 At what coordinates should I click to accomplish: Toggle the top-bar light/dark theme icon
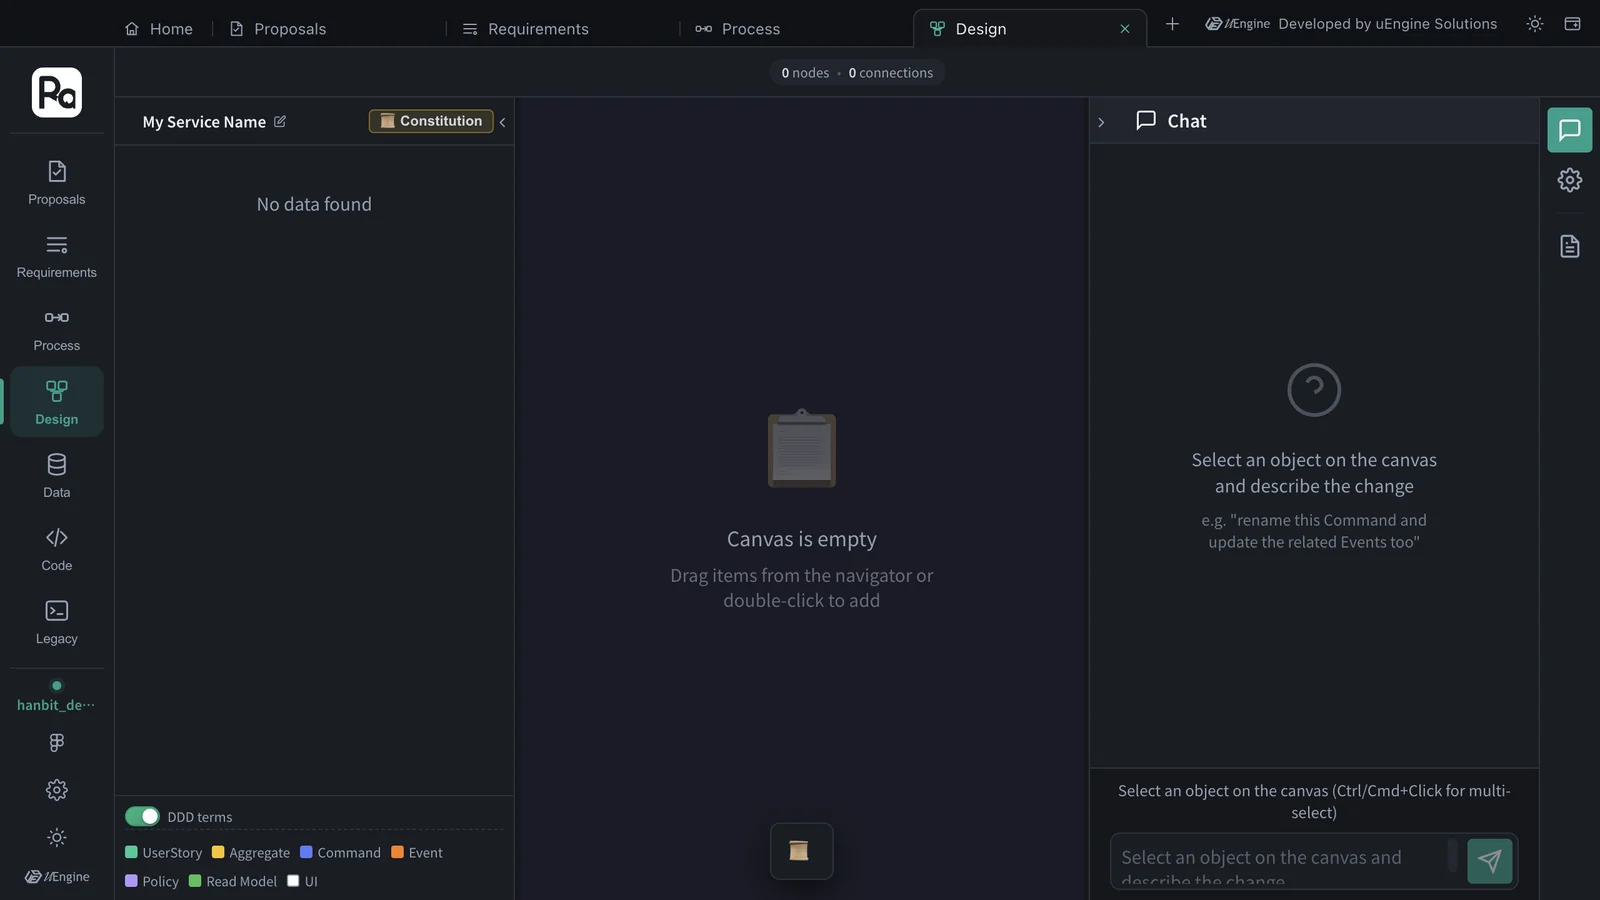coord(1535,24)
